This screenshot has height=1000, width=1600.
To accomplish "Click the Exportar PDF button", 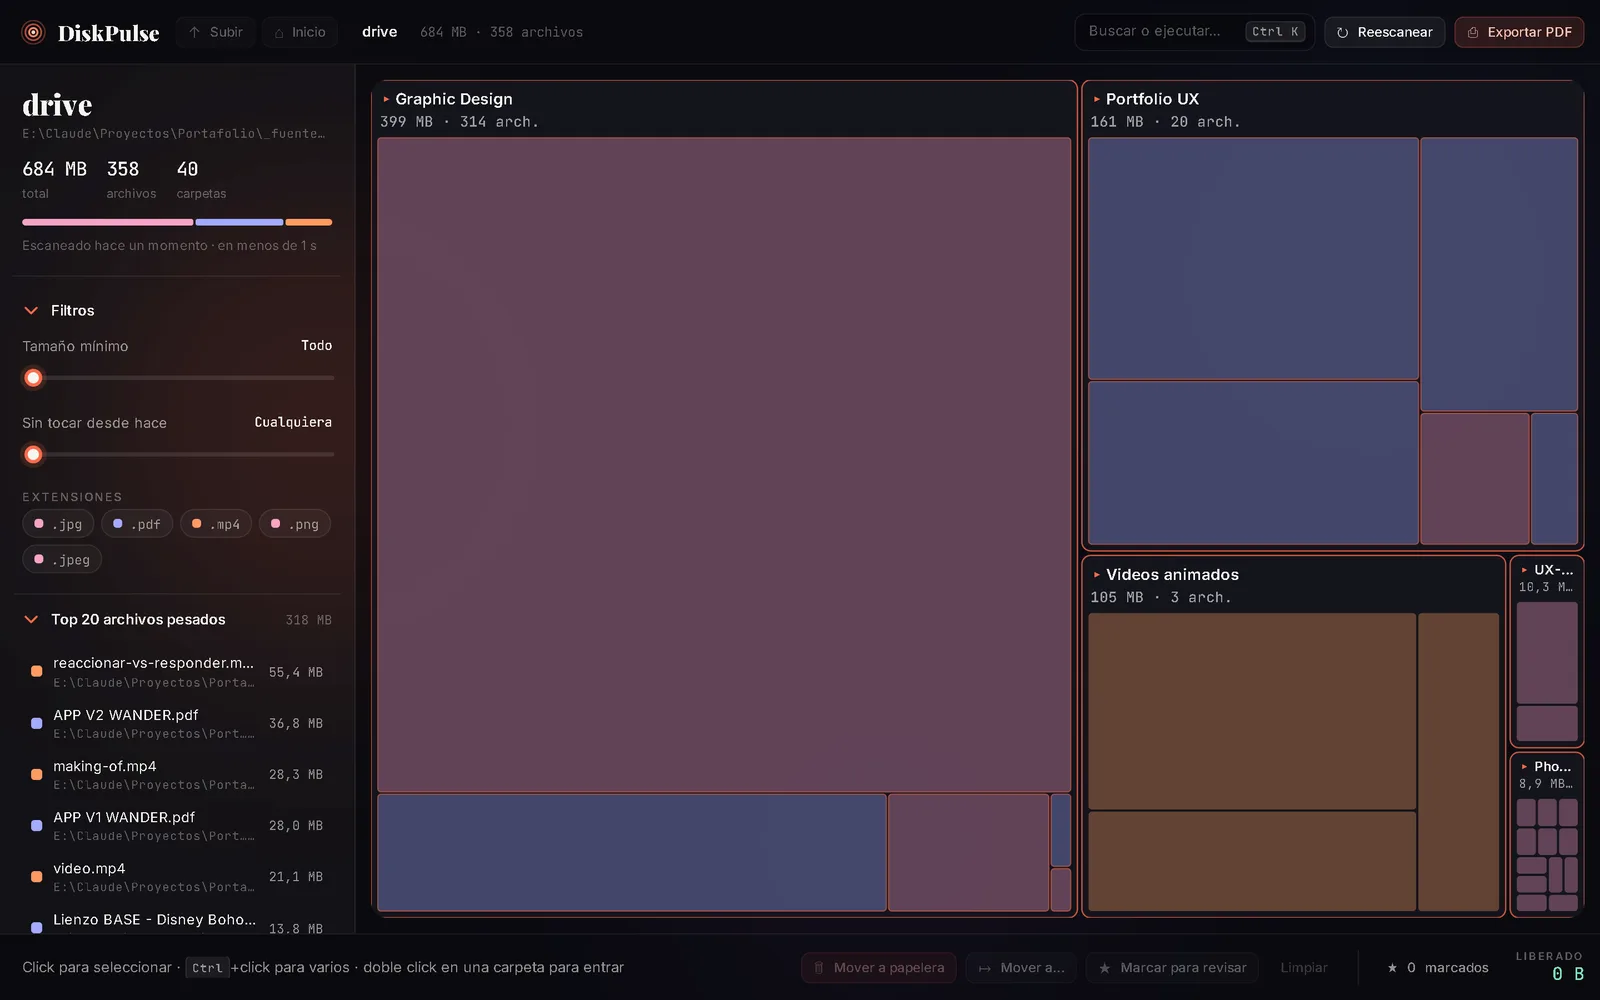I will tap(1519, 32).
